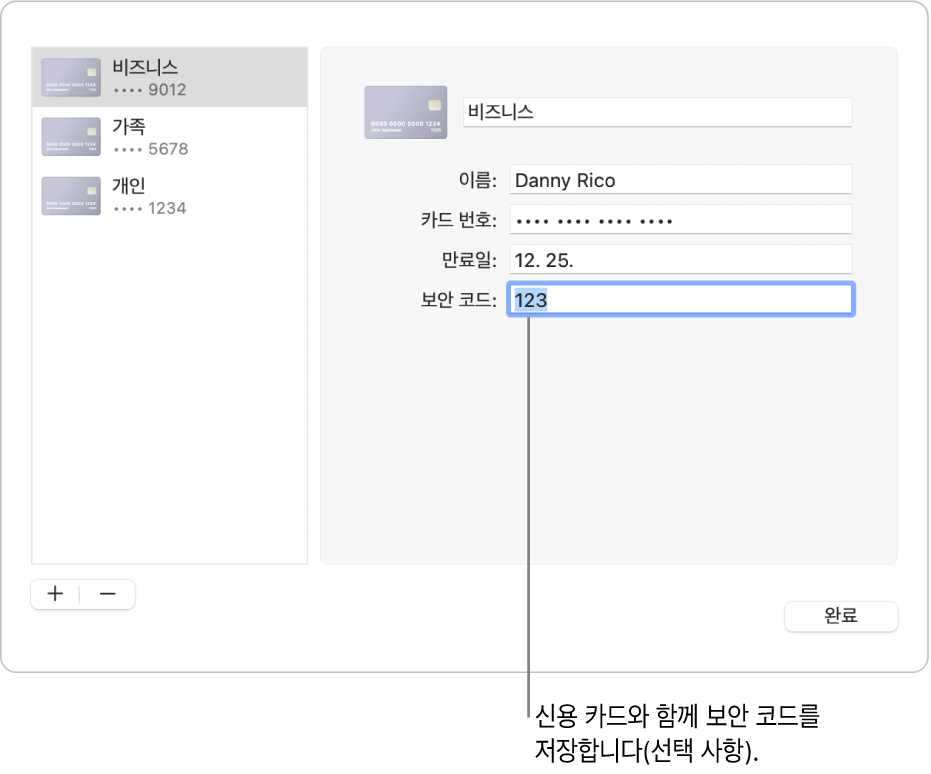Click the 보안 코드 field containing 123
Screen dimensions: 931x774
680,300
